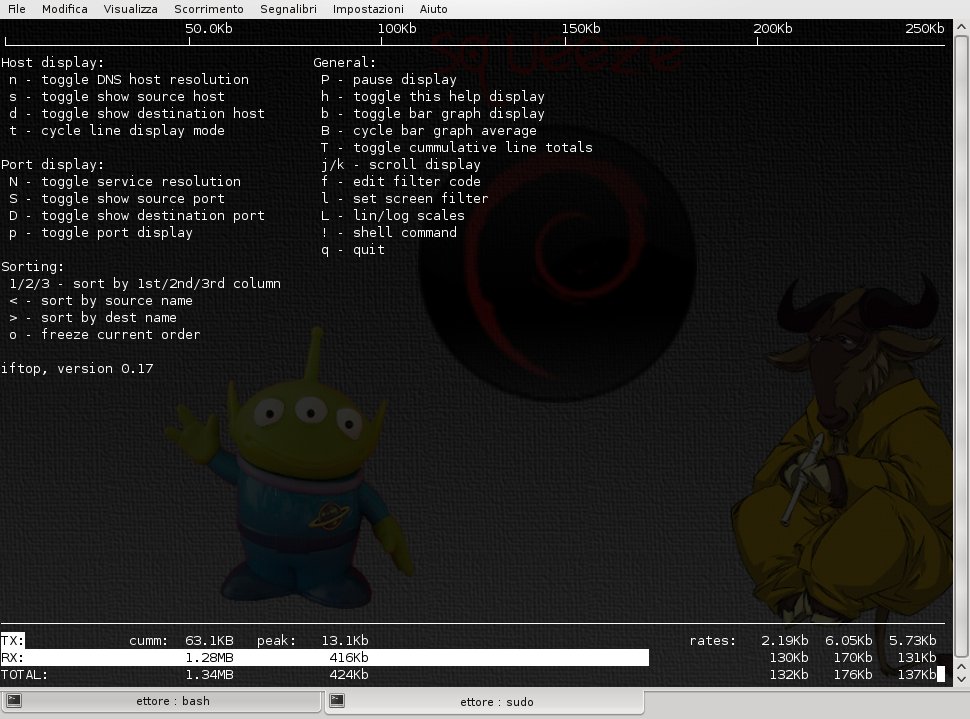Open the Impostazioni menu
Screen dimensions: 970x719
tap(368, 9)
